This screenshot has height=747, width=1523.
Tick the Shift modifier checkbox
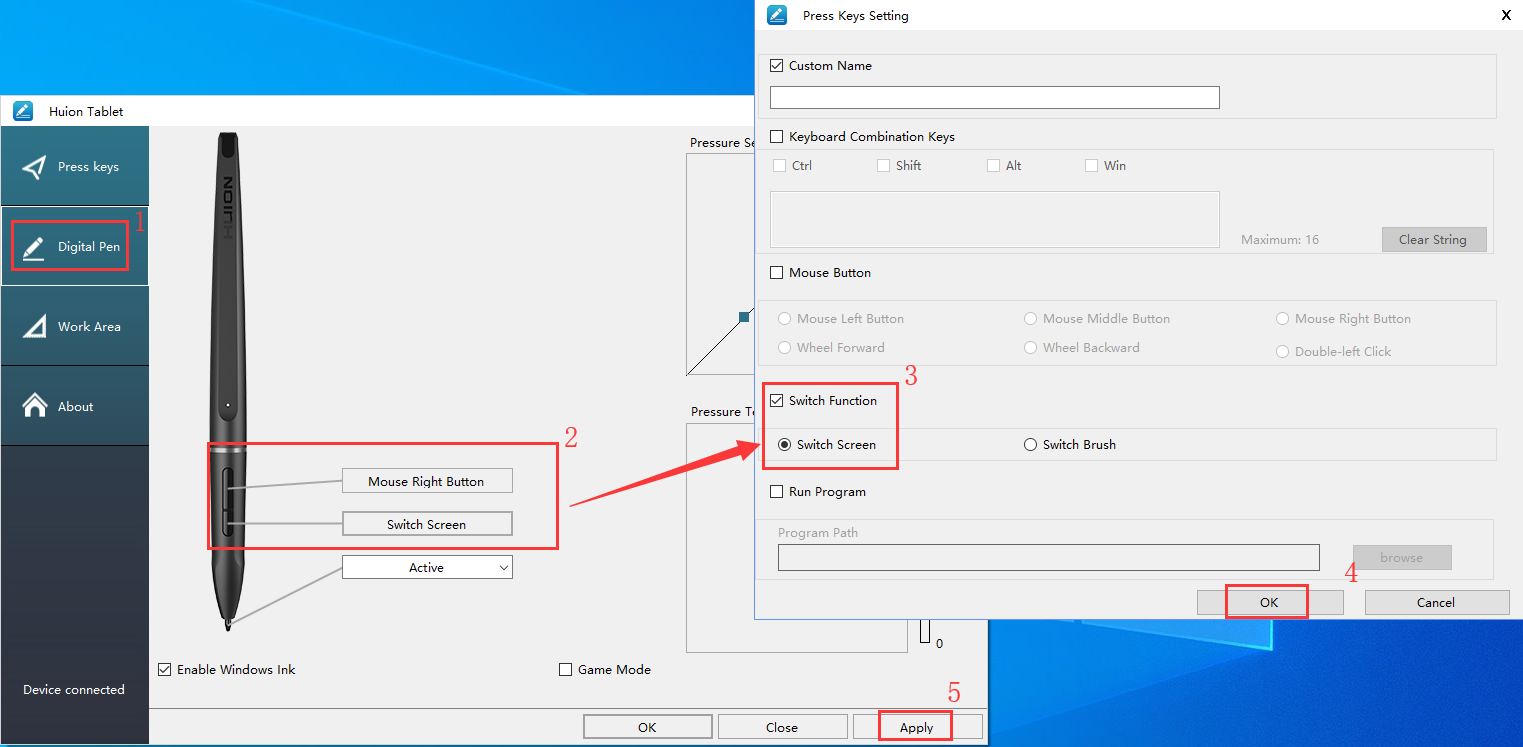coord(883,166)
